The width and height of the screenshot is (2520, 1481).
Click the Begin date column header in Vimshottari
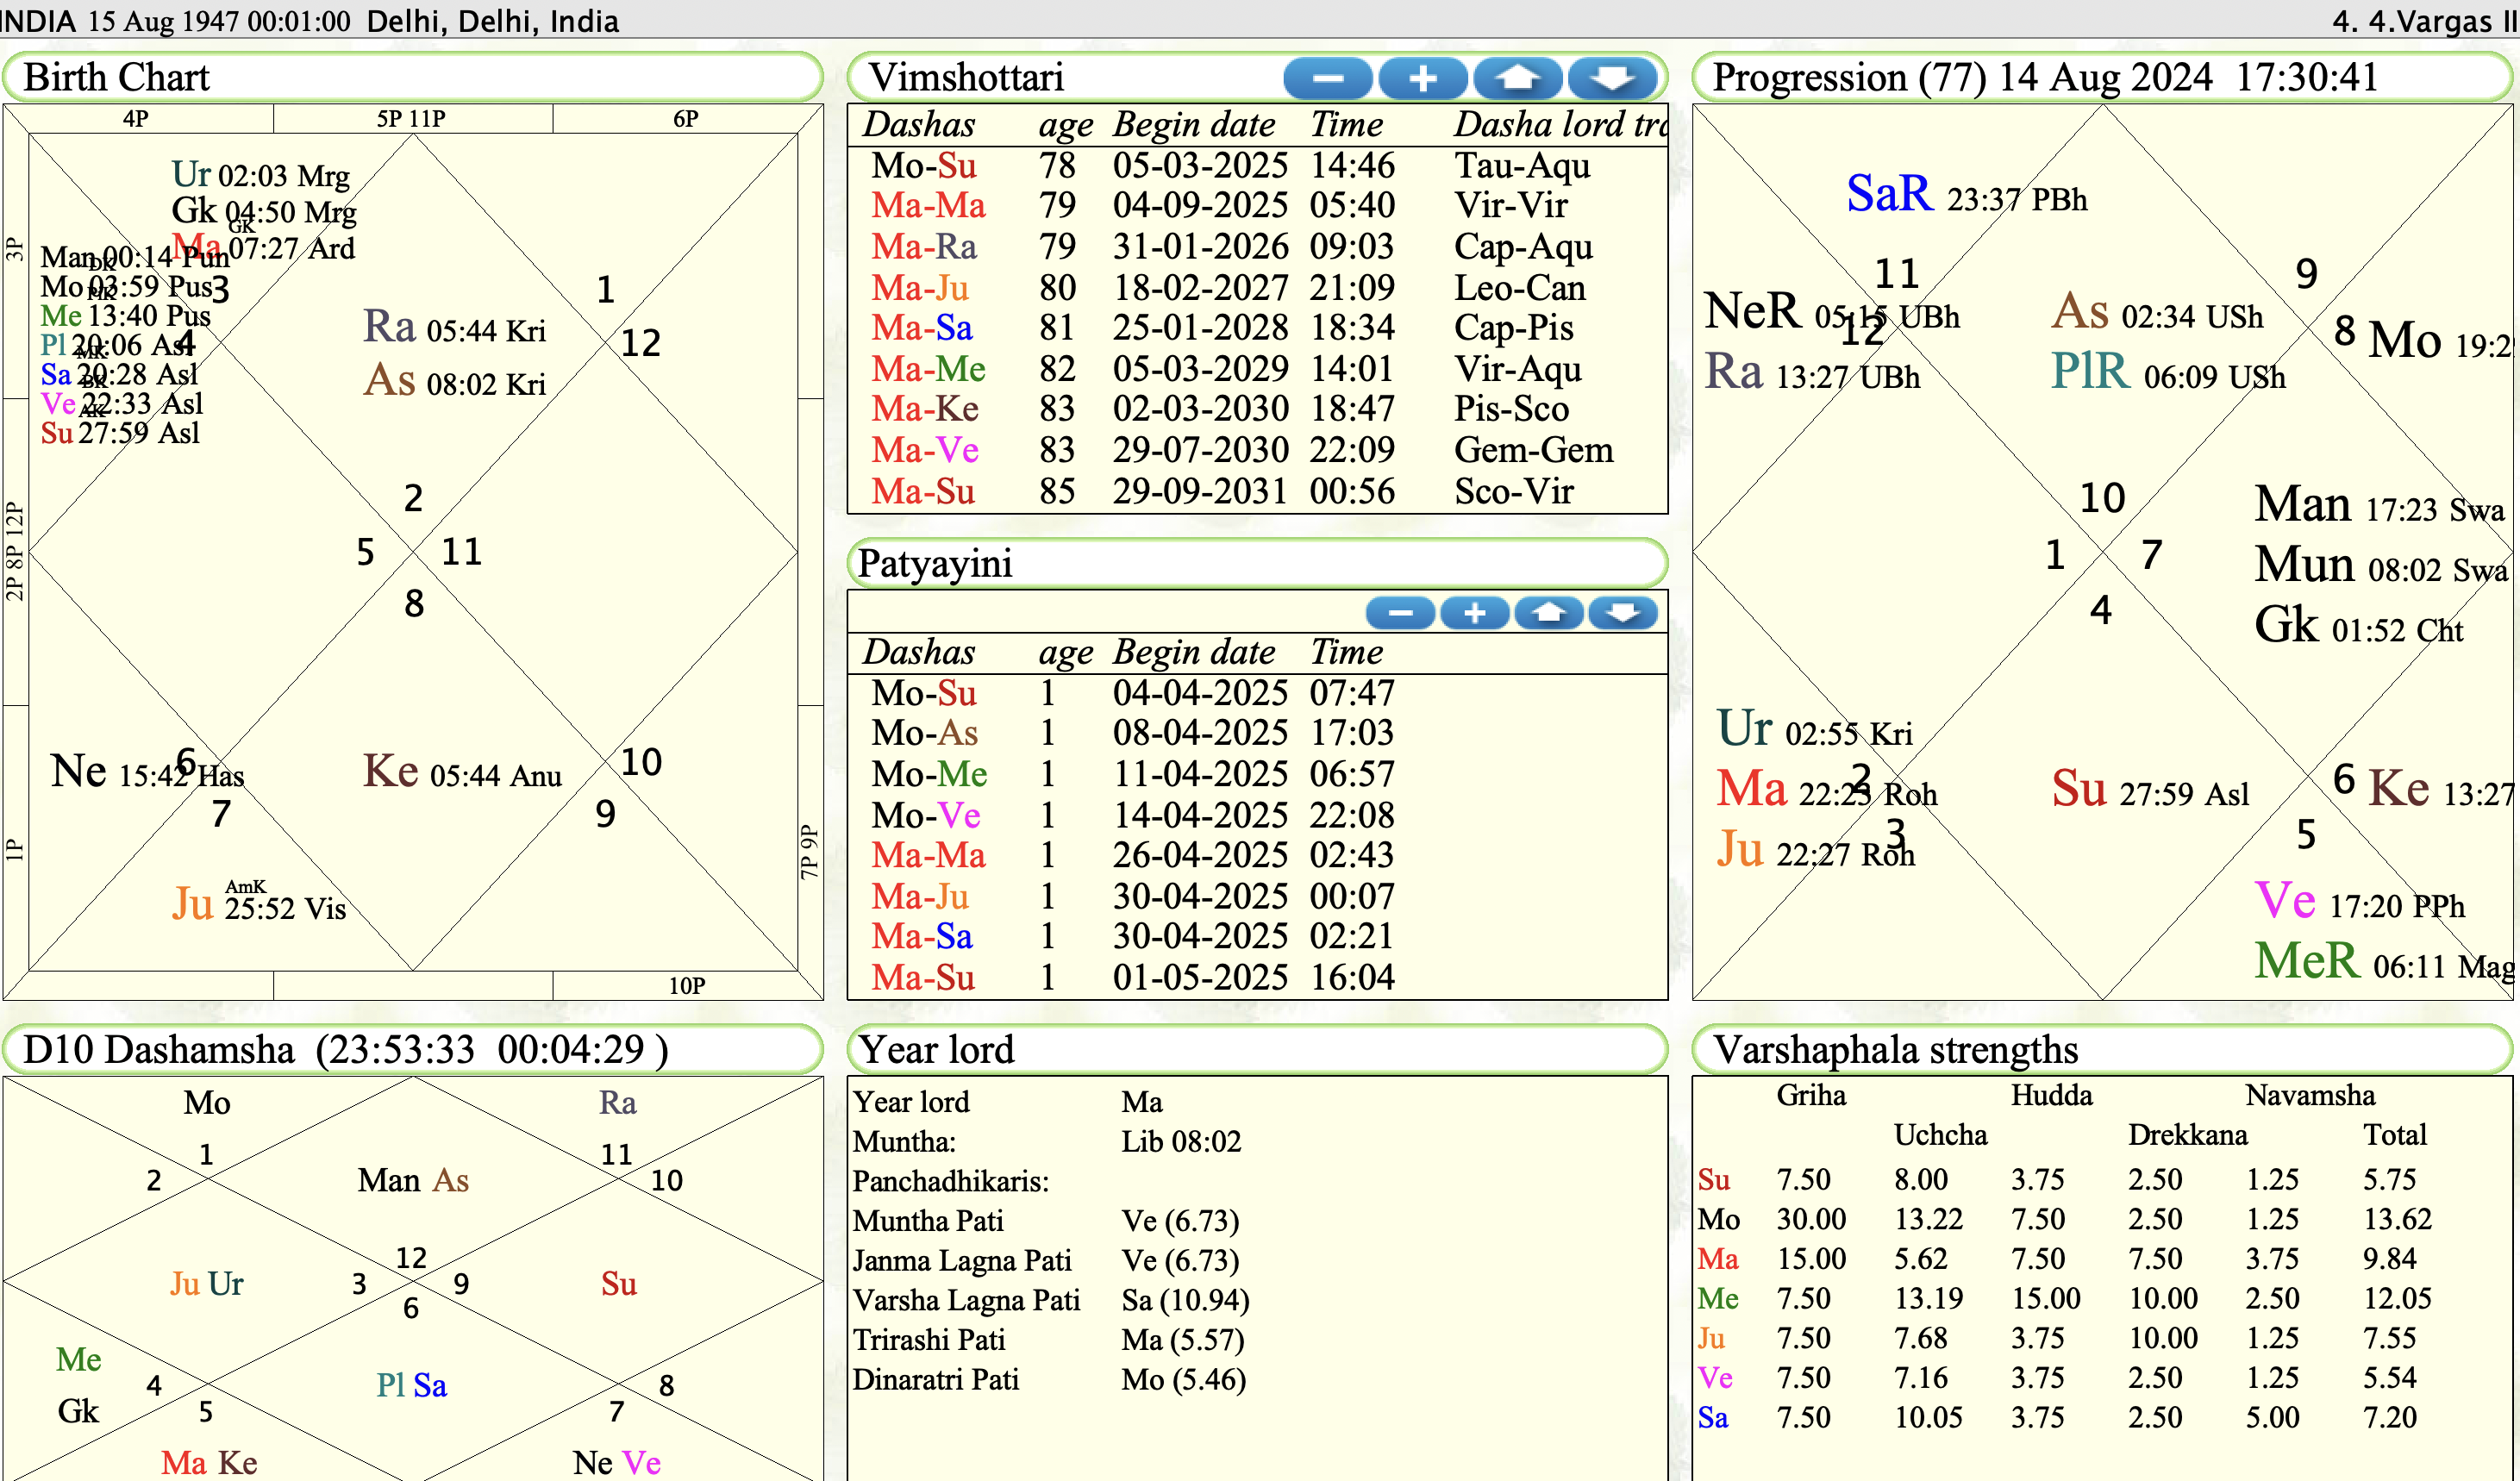(x=1194, y=125)
